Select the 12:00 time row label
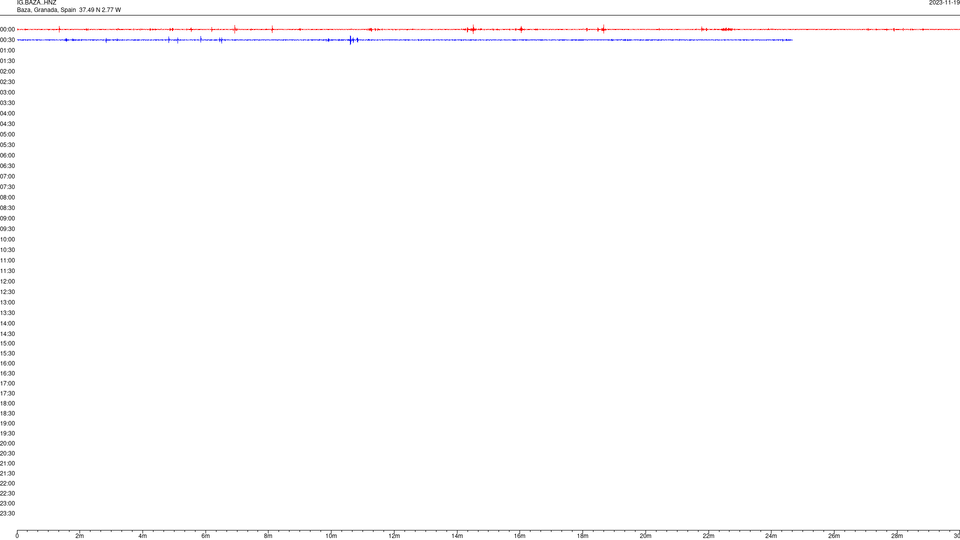The width and height of the screenshot is (960, 540). point(7,282)
